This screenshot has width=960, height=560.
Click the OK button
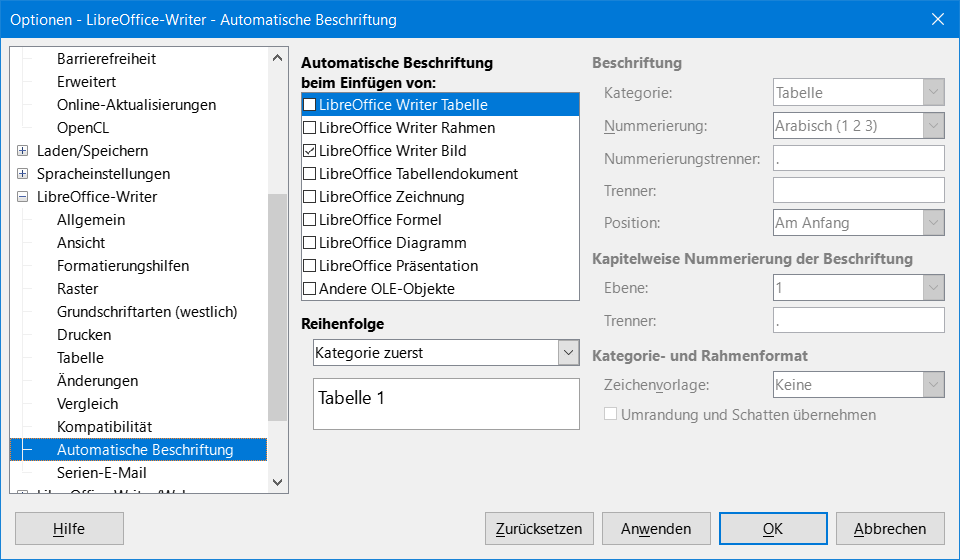point(773,528)
